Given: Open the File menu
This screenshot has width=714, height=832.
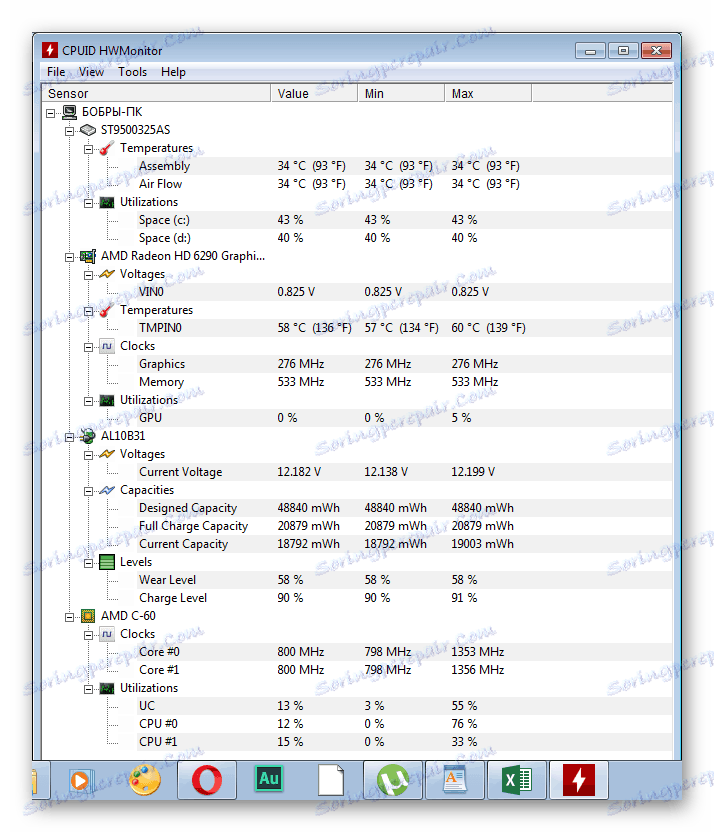Looking at the screenshot, I should pyautogui.click(x=56, y=72).
